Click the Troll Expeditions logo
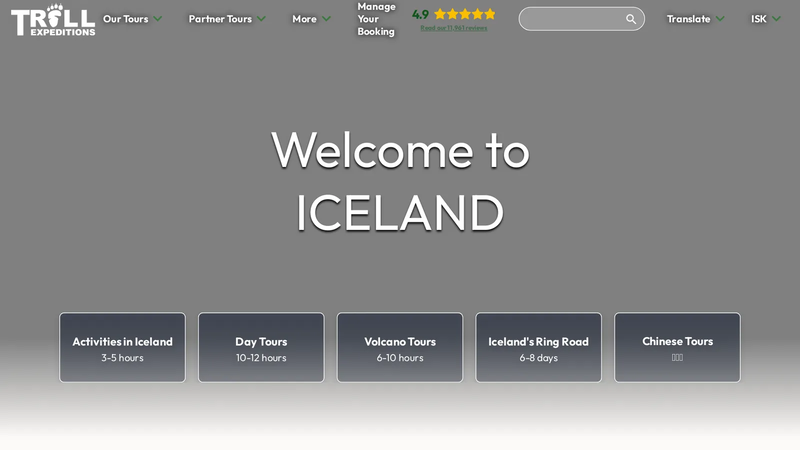 (53, 20)
